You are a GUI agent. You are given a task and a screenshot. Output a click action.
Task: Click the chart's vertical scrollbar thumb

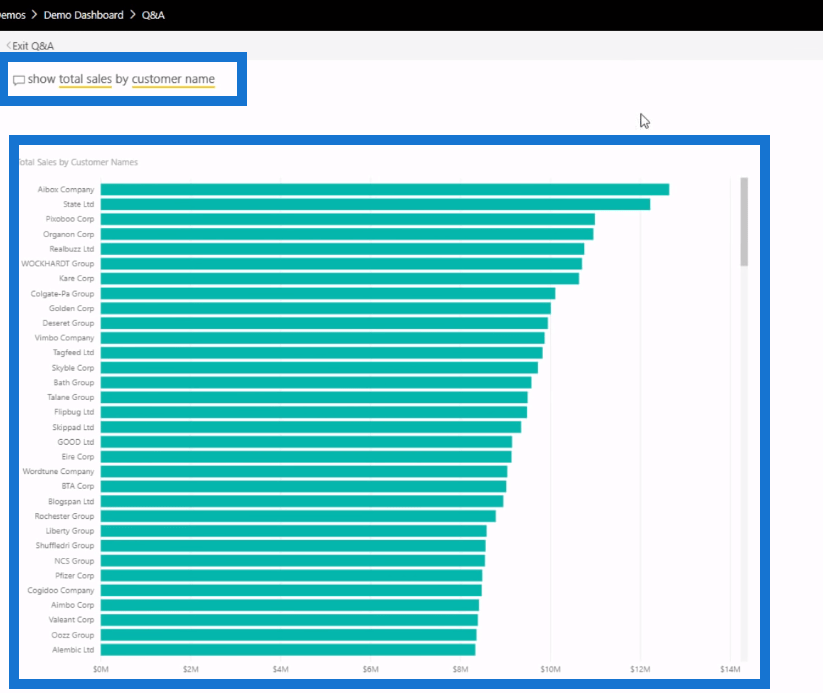[x=744, y=221]
